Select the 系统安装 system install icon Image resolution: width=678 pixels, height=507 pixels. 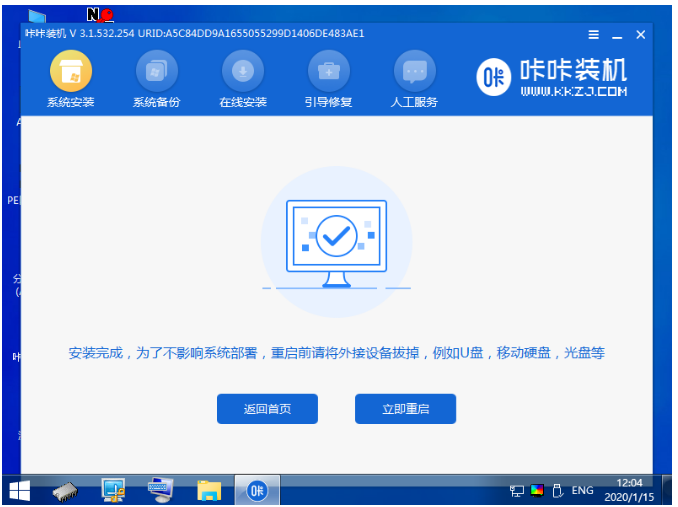point(70,71)
